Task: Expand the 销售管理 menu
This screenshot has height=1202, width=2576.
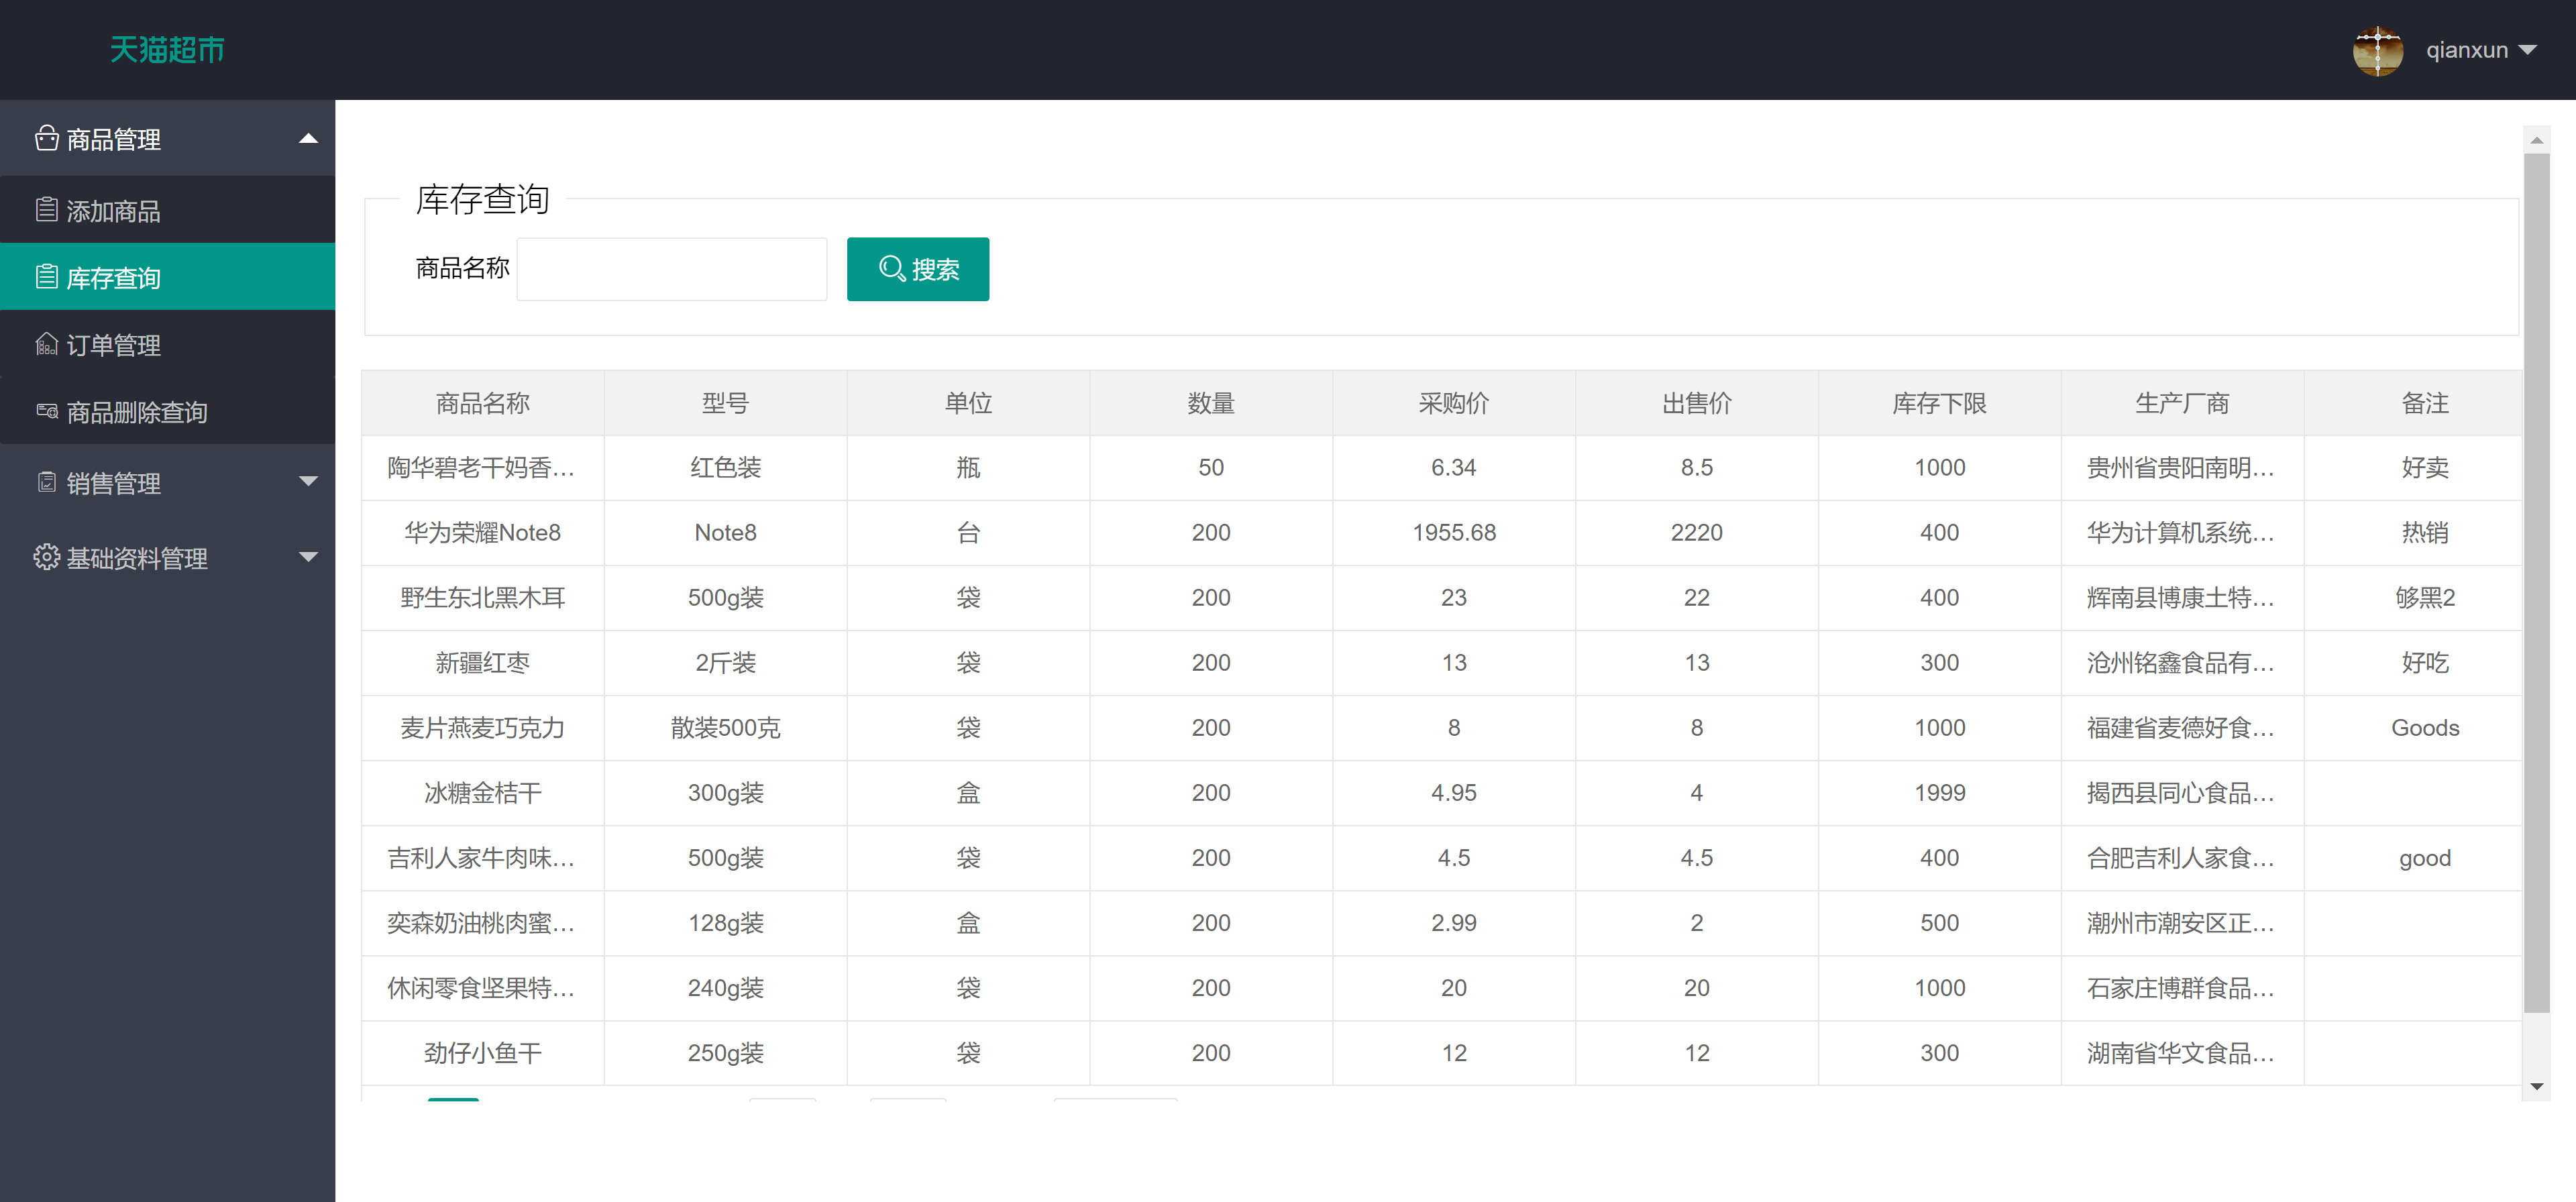Action: 308,483
